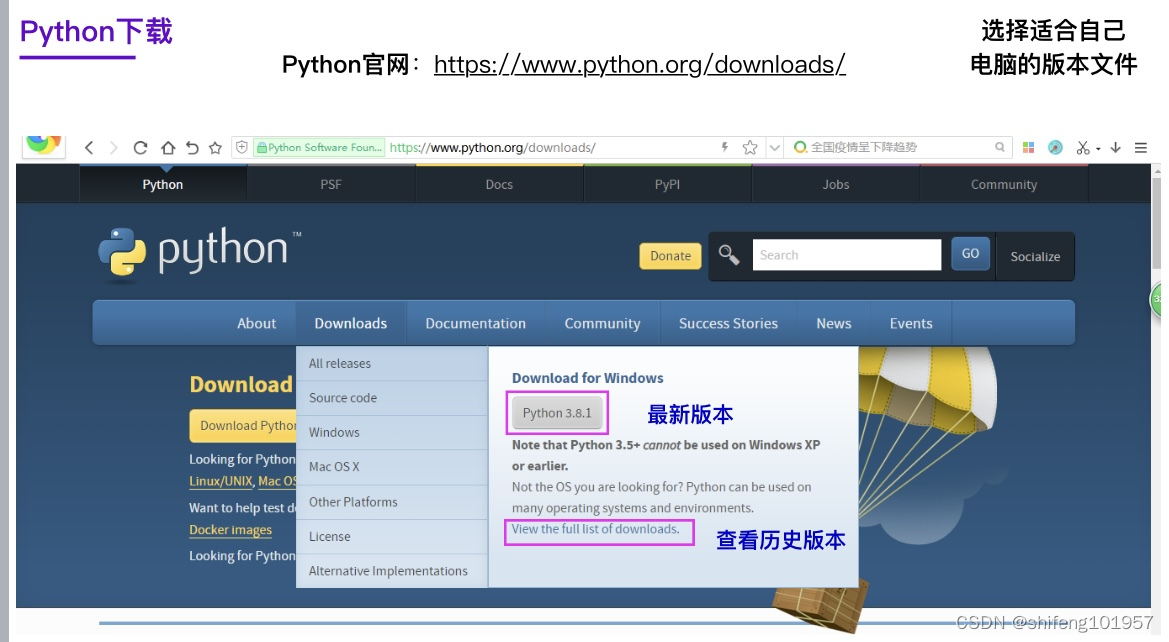The image size is (1169, 642).
Task: Click the yellow Donate button
Action: (x=670, y=256)
